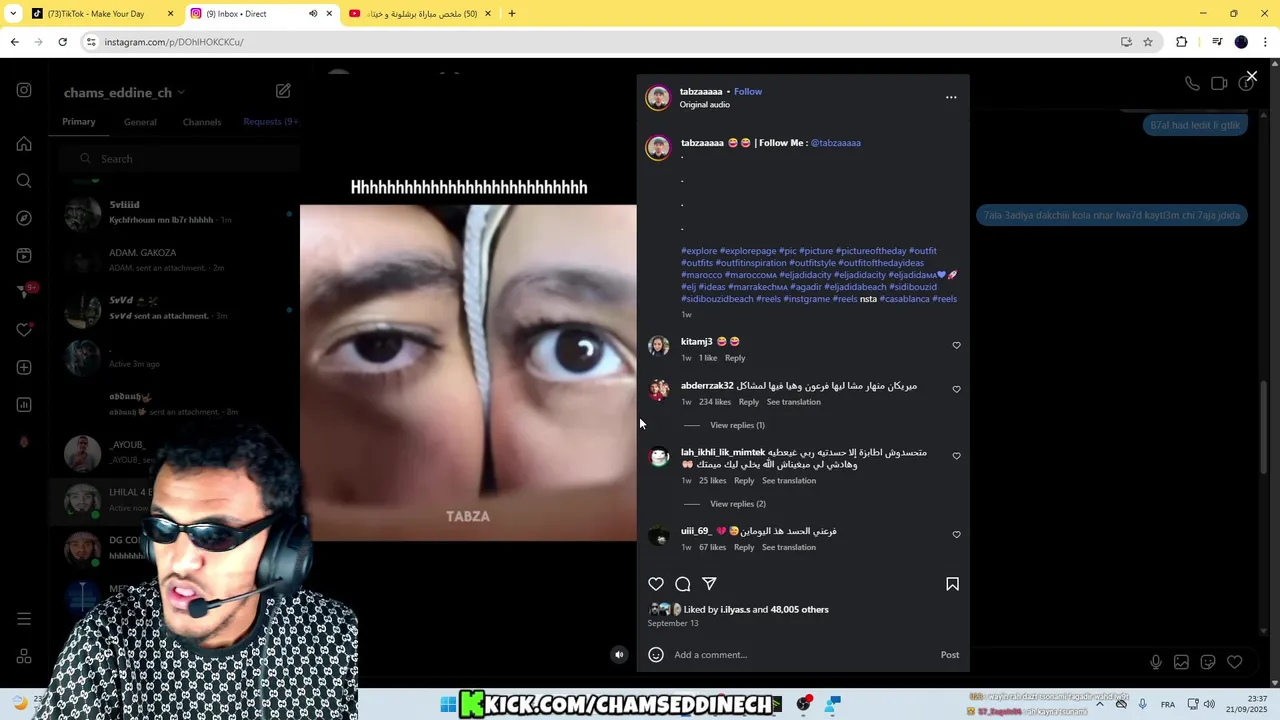This screenshot has height=720, width=1280.
Task: Click the voice clip microphone in the chat
Action: (1156, 662)
